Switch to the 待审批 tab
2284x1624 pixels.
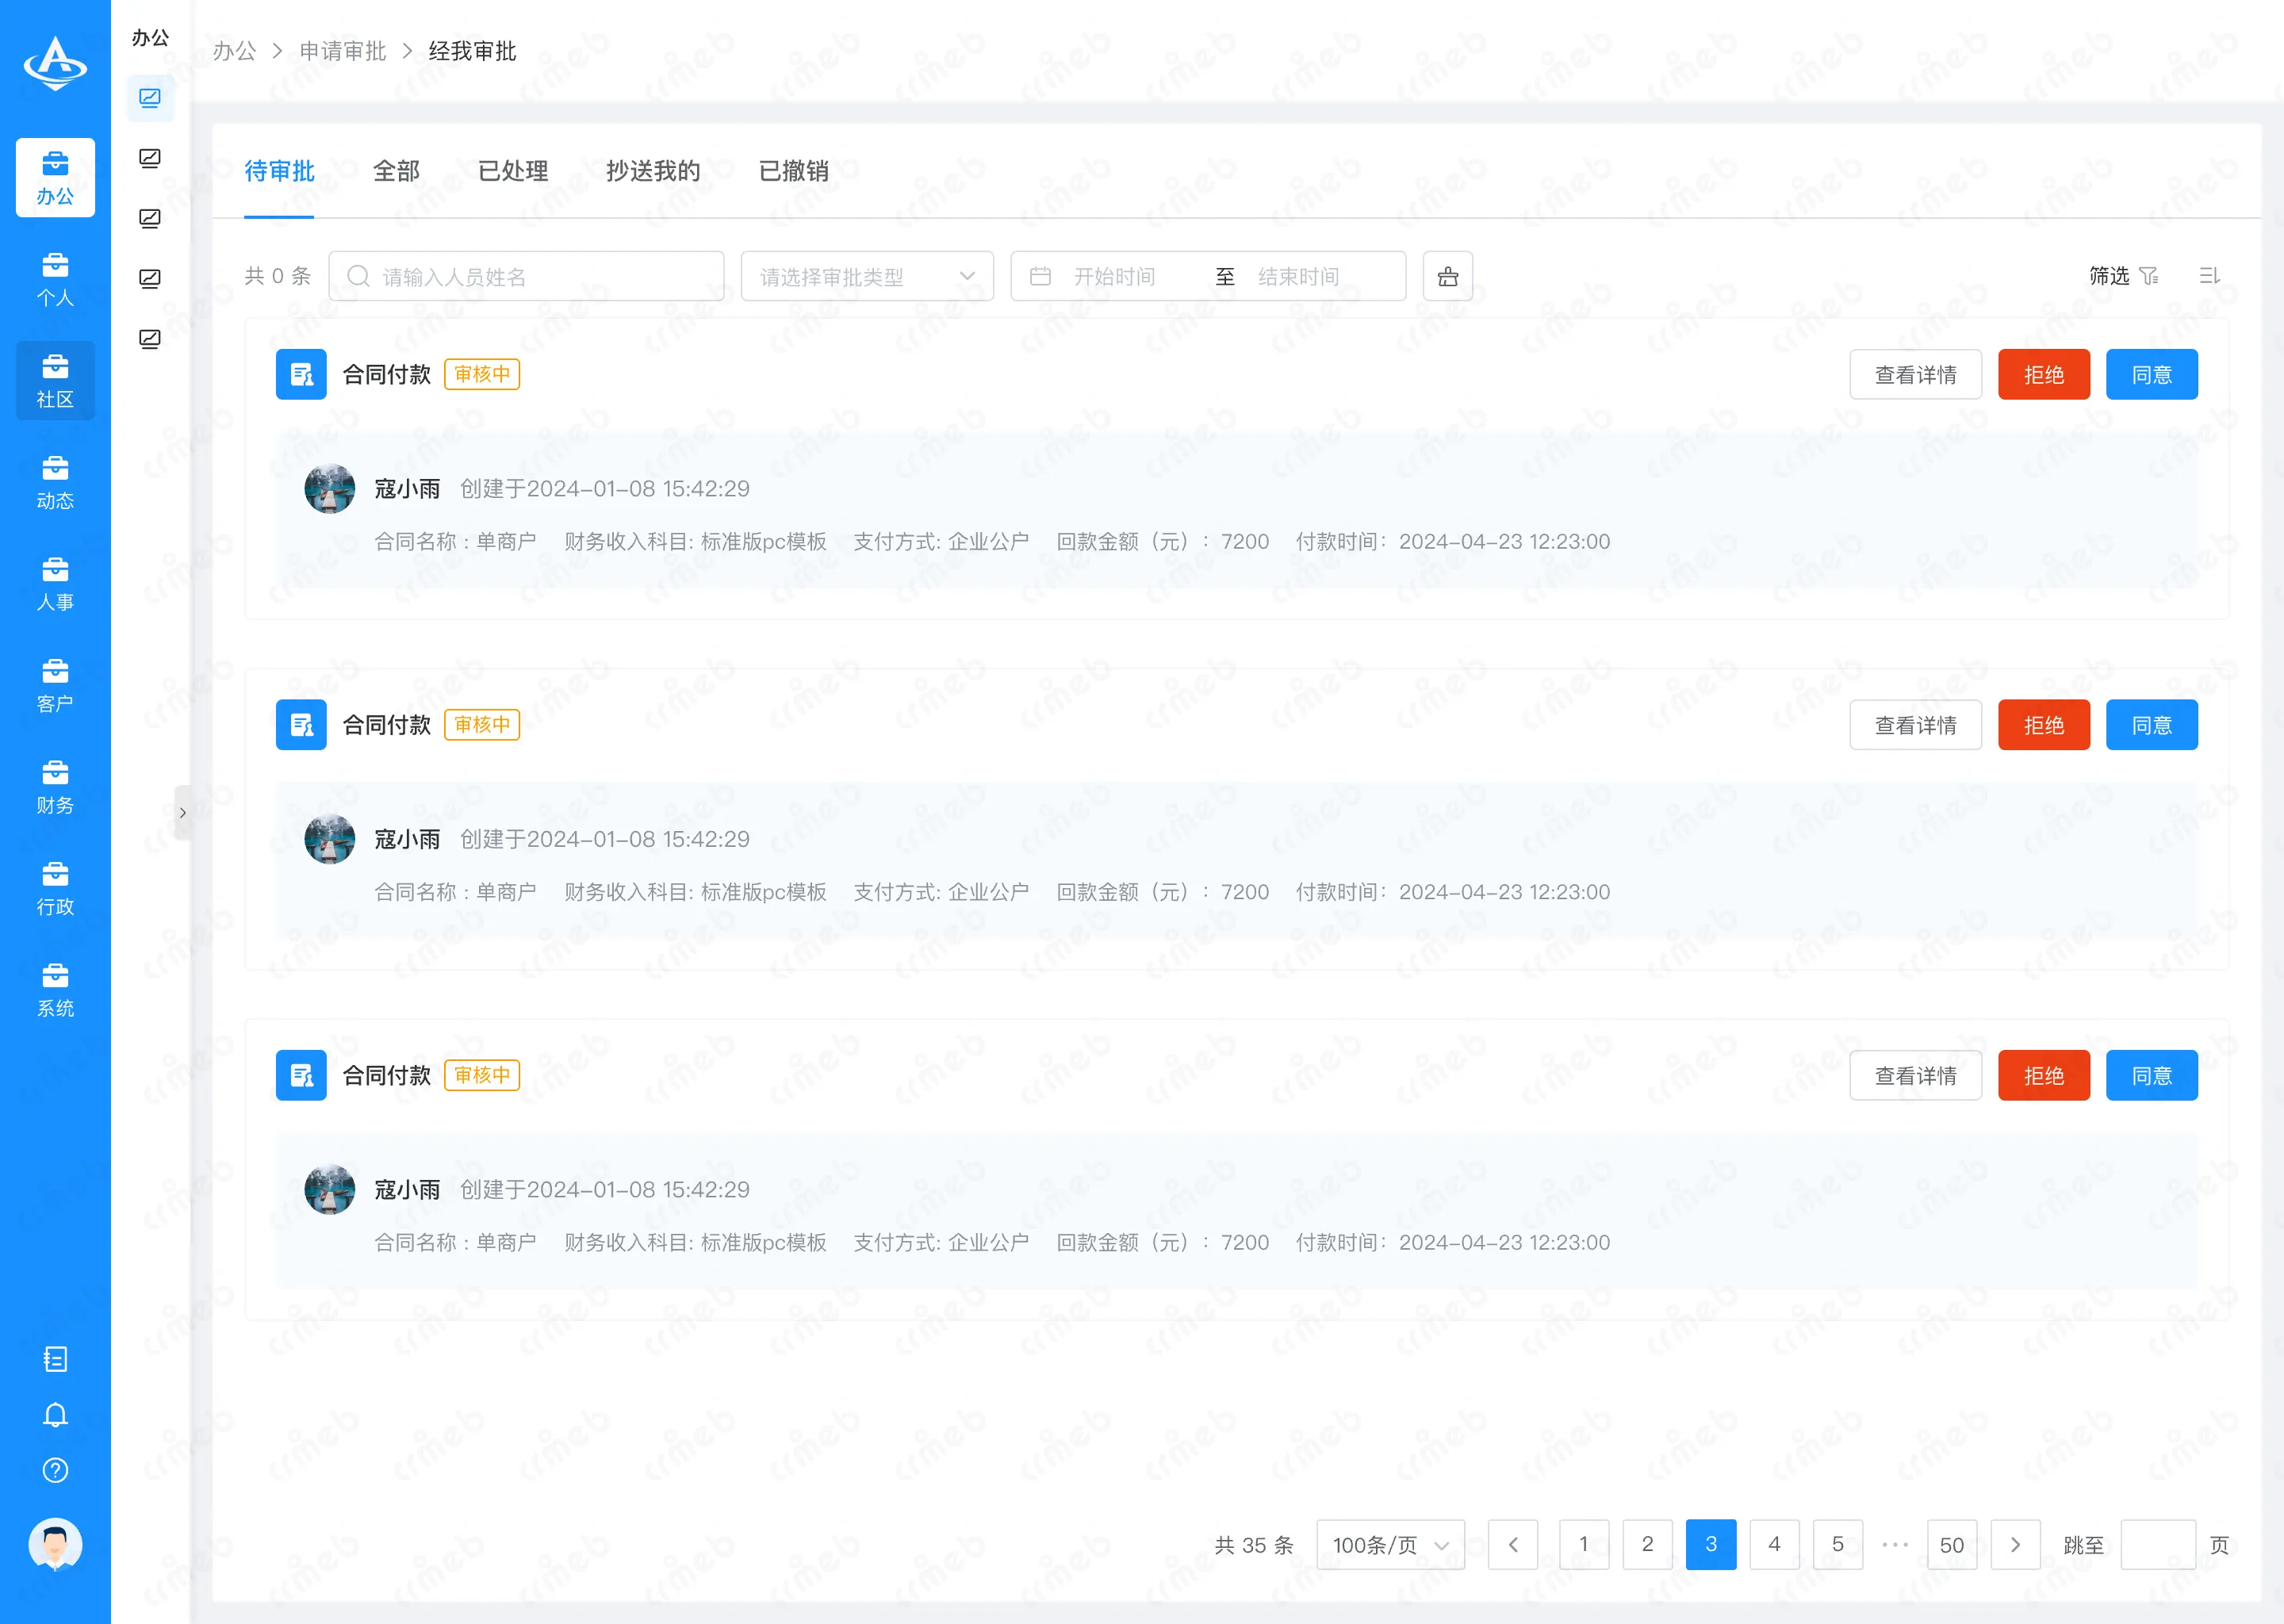(279, 171)
